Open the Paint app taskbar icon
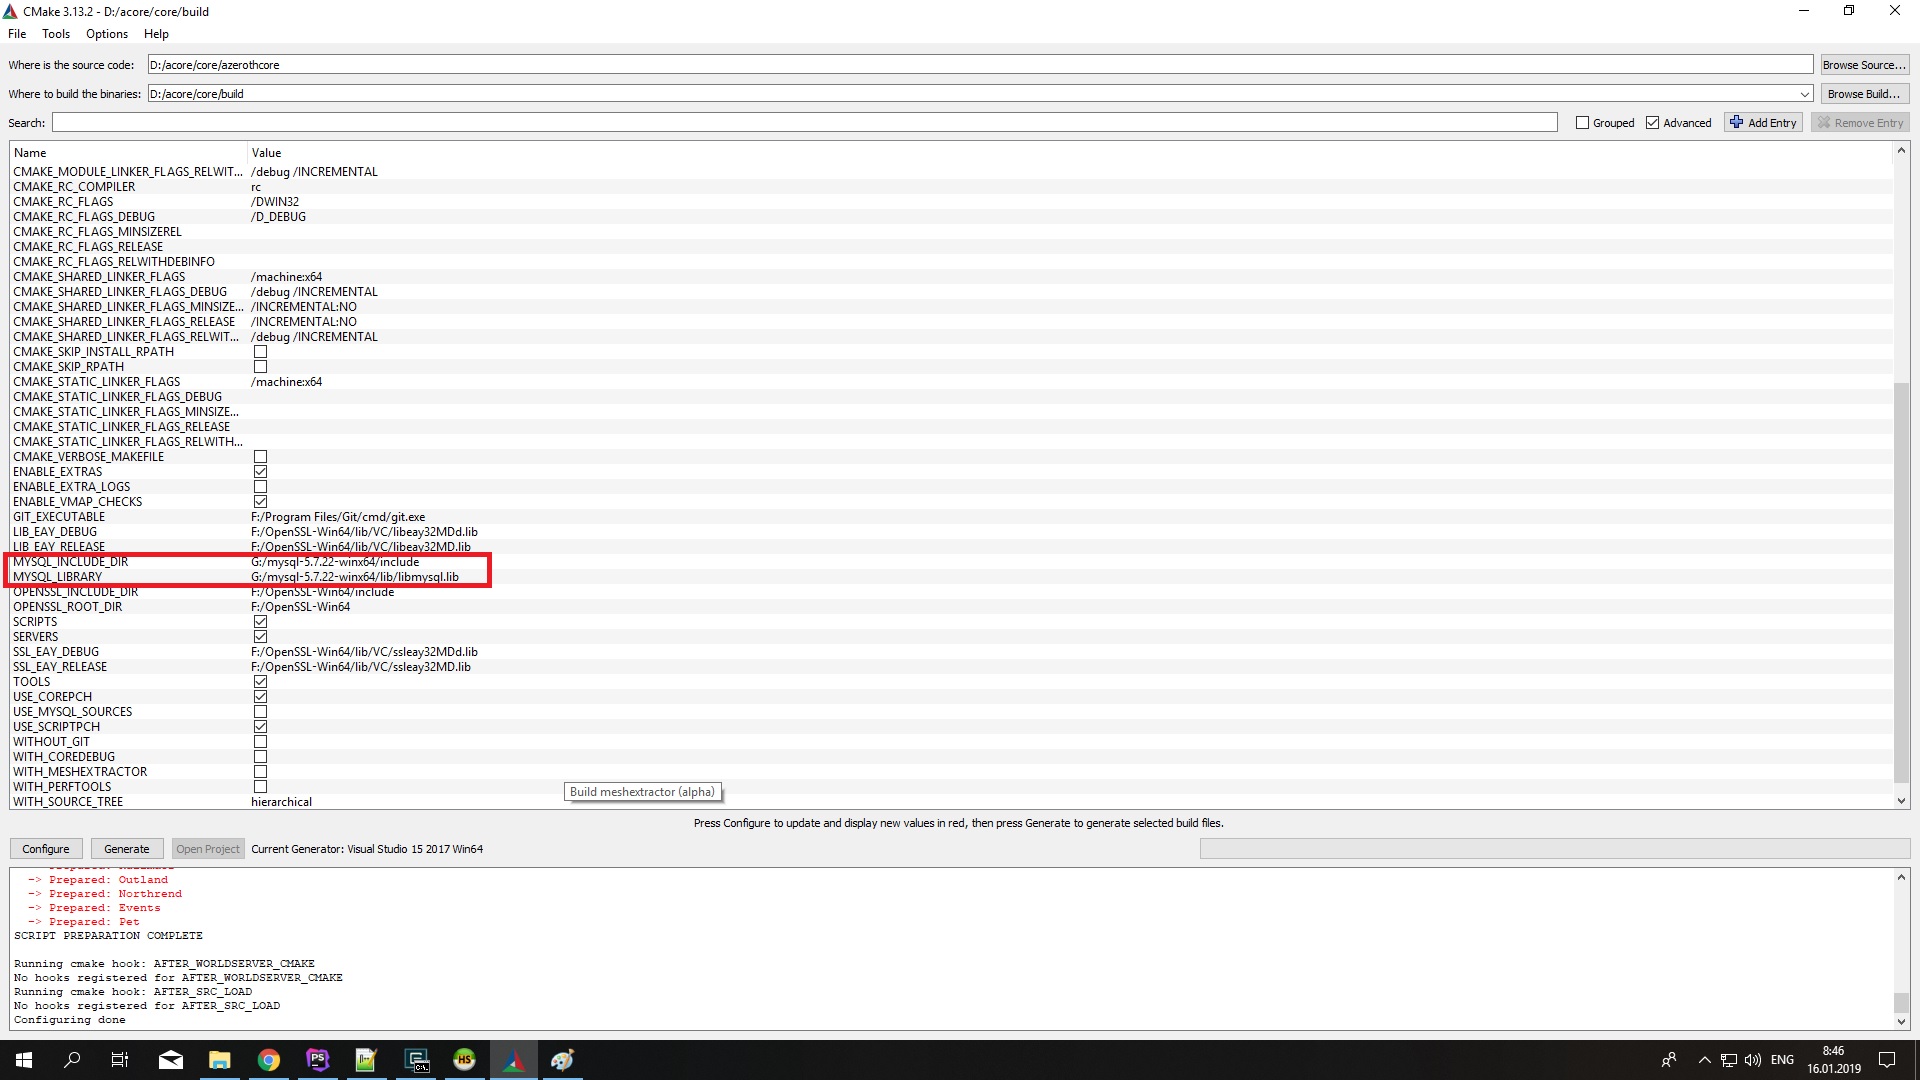The image size is (1920, 1080). (x=562, y=1060)
